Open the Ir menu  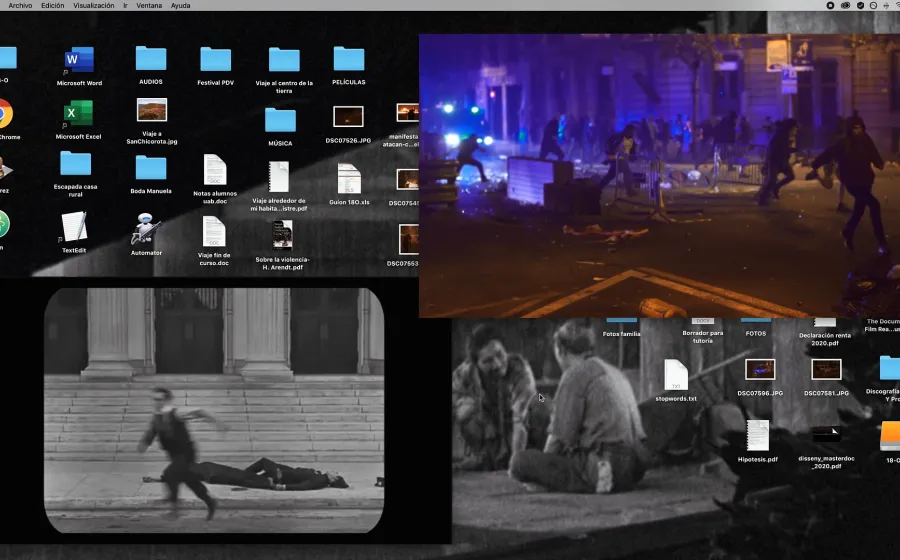tap(125, 5)
